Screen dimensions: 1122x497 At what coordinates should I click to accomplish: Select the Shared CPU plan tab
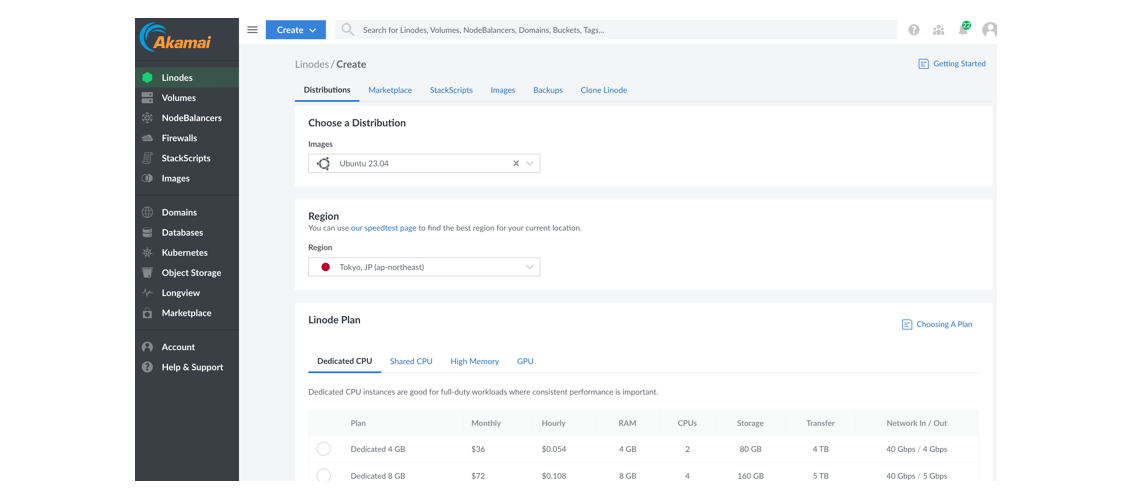click(x=411, y=362)
